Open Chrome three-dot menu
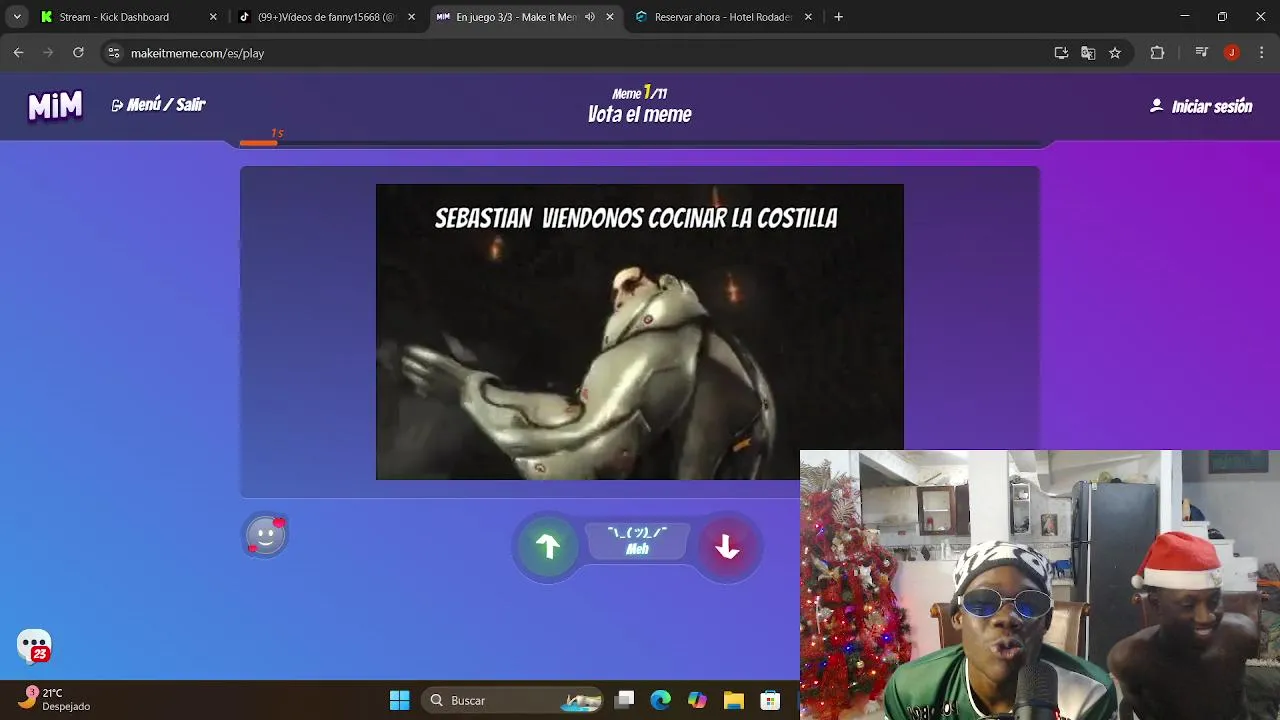This screenshot has height=720, width=1280. [x=1261, y=53]
